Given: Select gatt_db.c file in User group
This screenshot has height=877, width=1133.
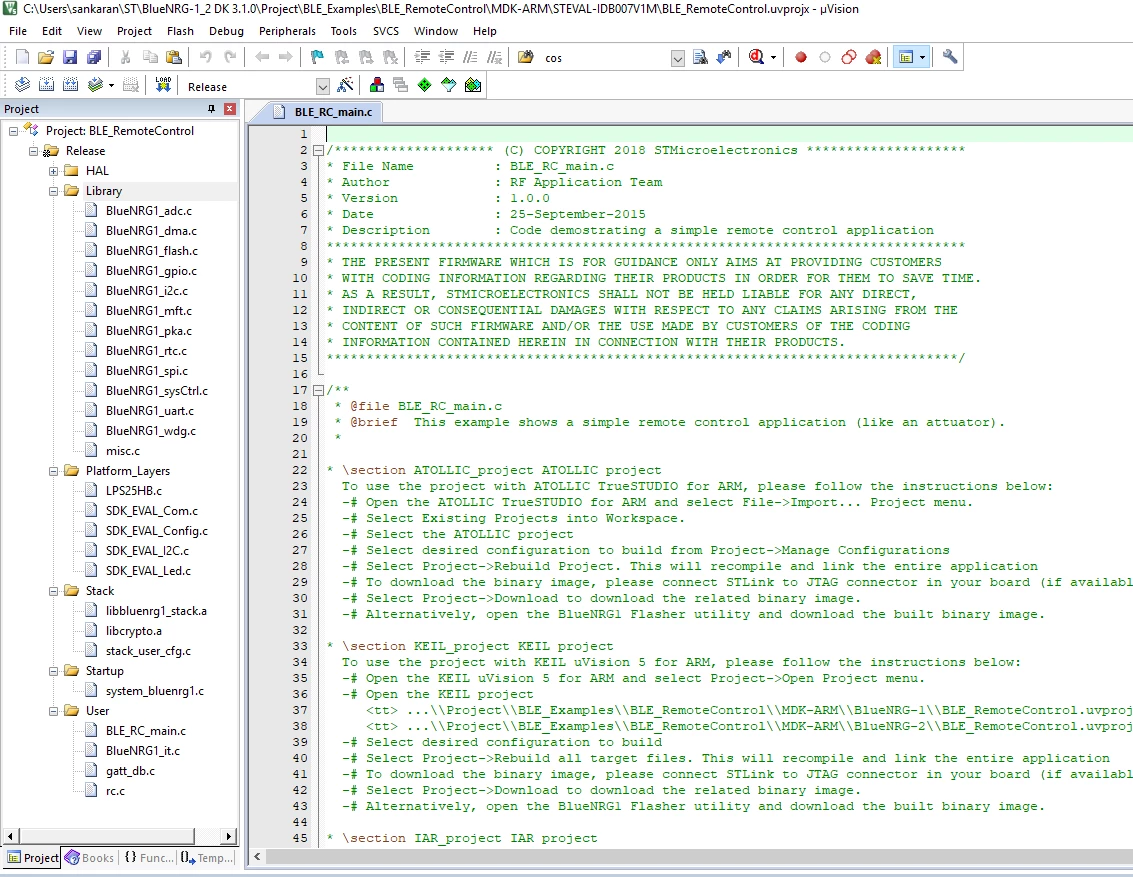Looking at the screenshot, I should [x=130, y=771].
